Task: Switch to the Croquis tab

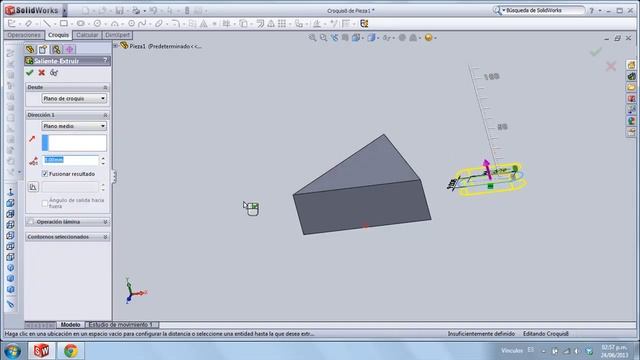Action: point(58,35)
